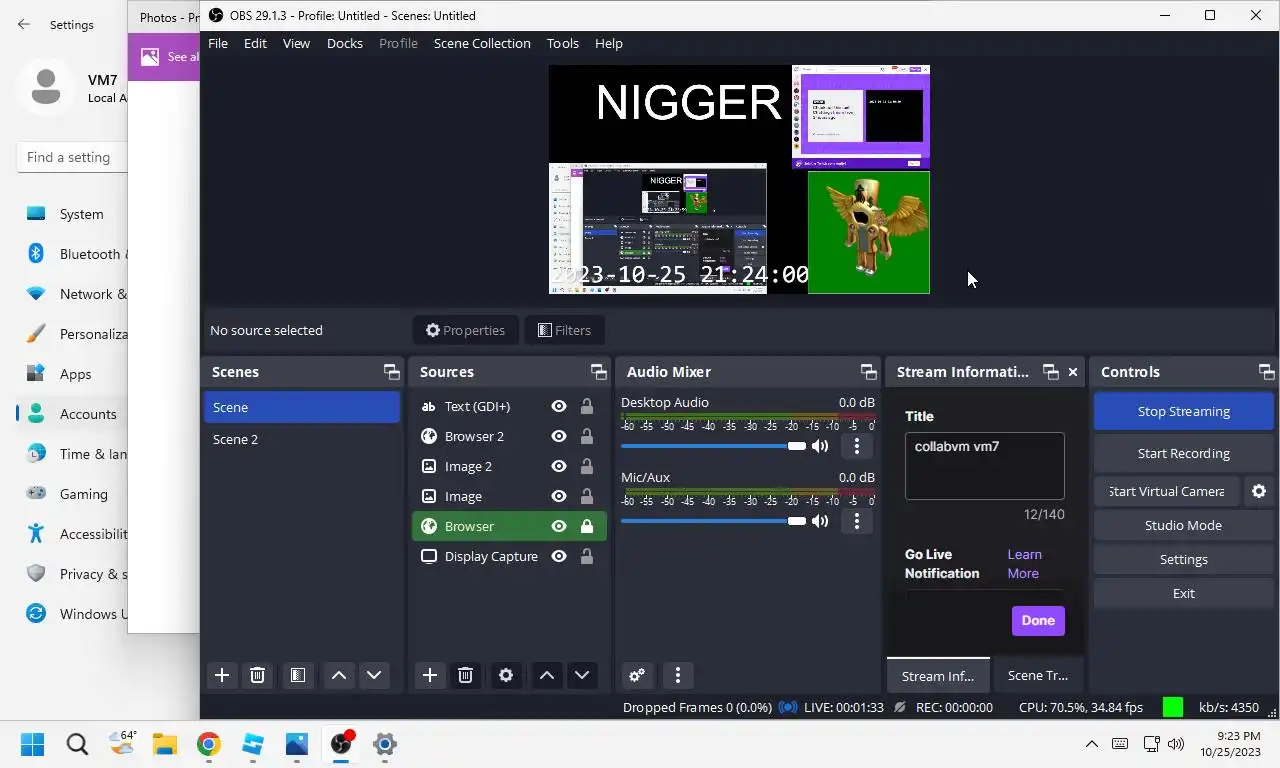Open source Filters button

[x=564, y=330]
